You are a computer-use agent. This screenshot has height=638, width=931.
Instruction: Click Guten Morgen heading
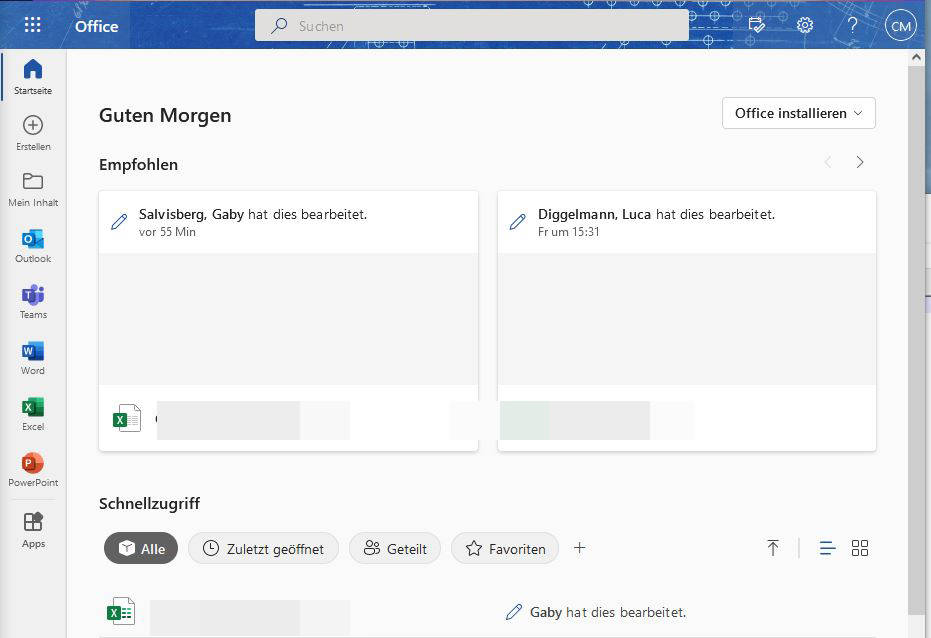pyautogui.click(x=165, y=115)
